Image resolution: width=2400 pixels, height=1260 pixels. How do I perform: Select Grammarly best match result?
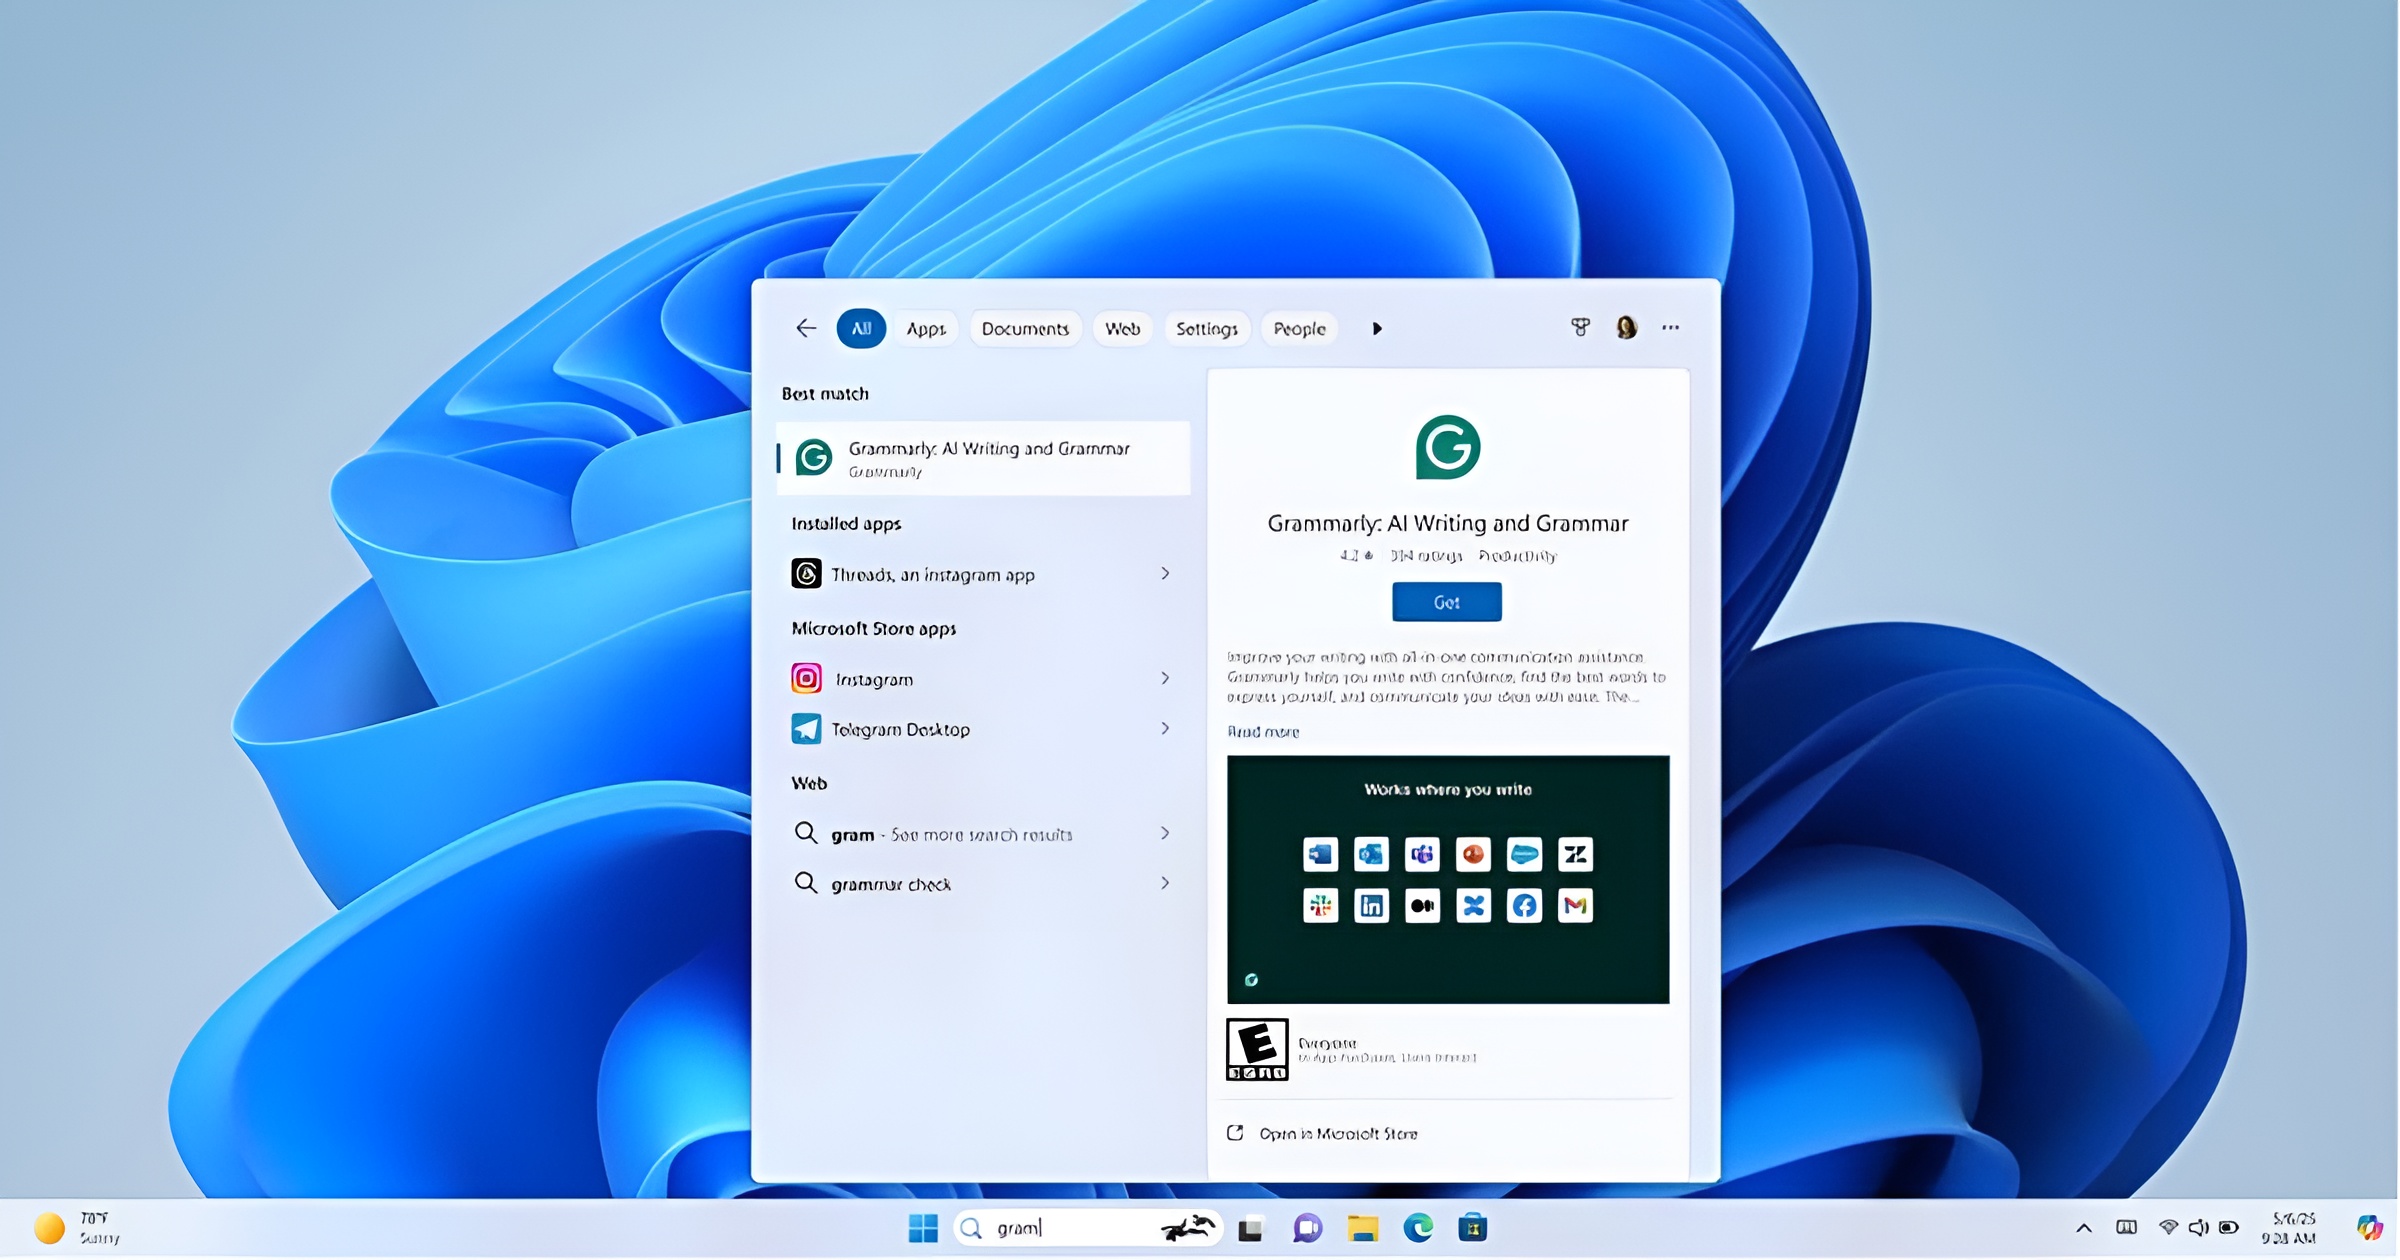983,458
